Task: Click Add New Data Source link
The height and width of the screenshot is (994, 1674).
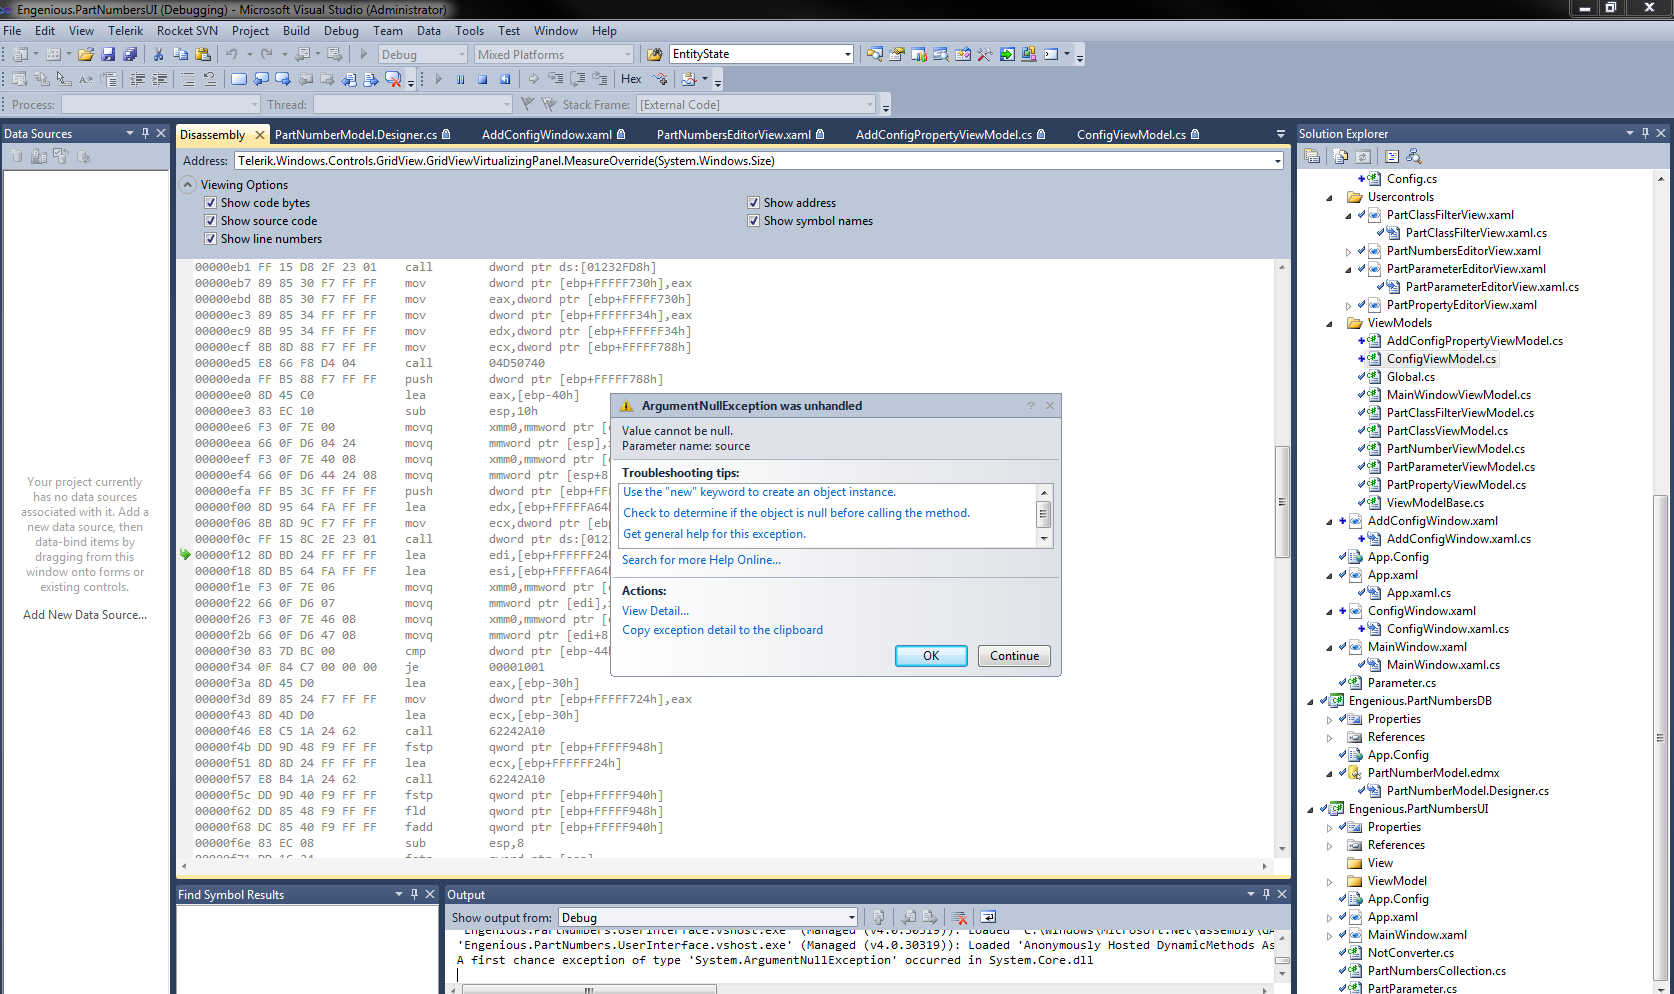Action: 85,615
